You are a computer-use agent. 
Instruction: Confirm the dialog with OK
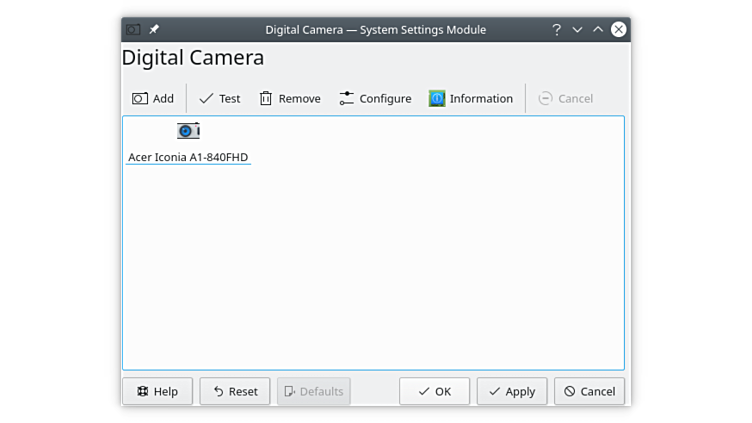(x=434, y=391)
